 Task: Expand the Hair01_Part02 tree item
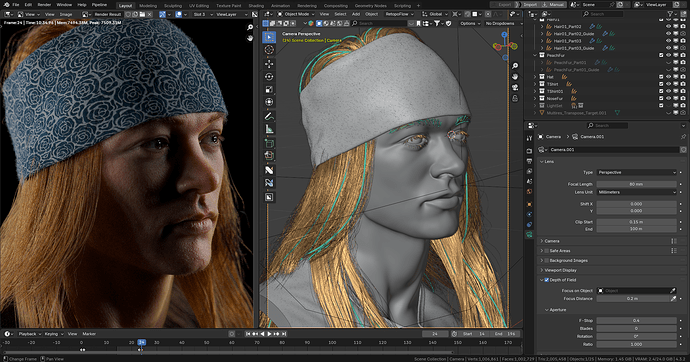(x=542, y=26)
